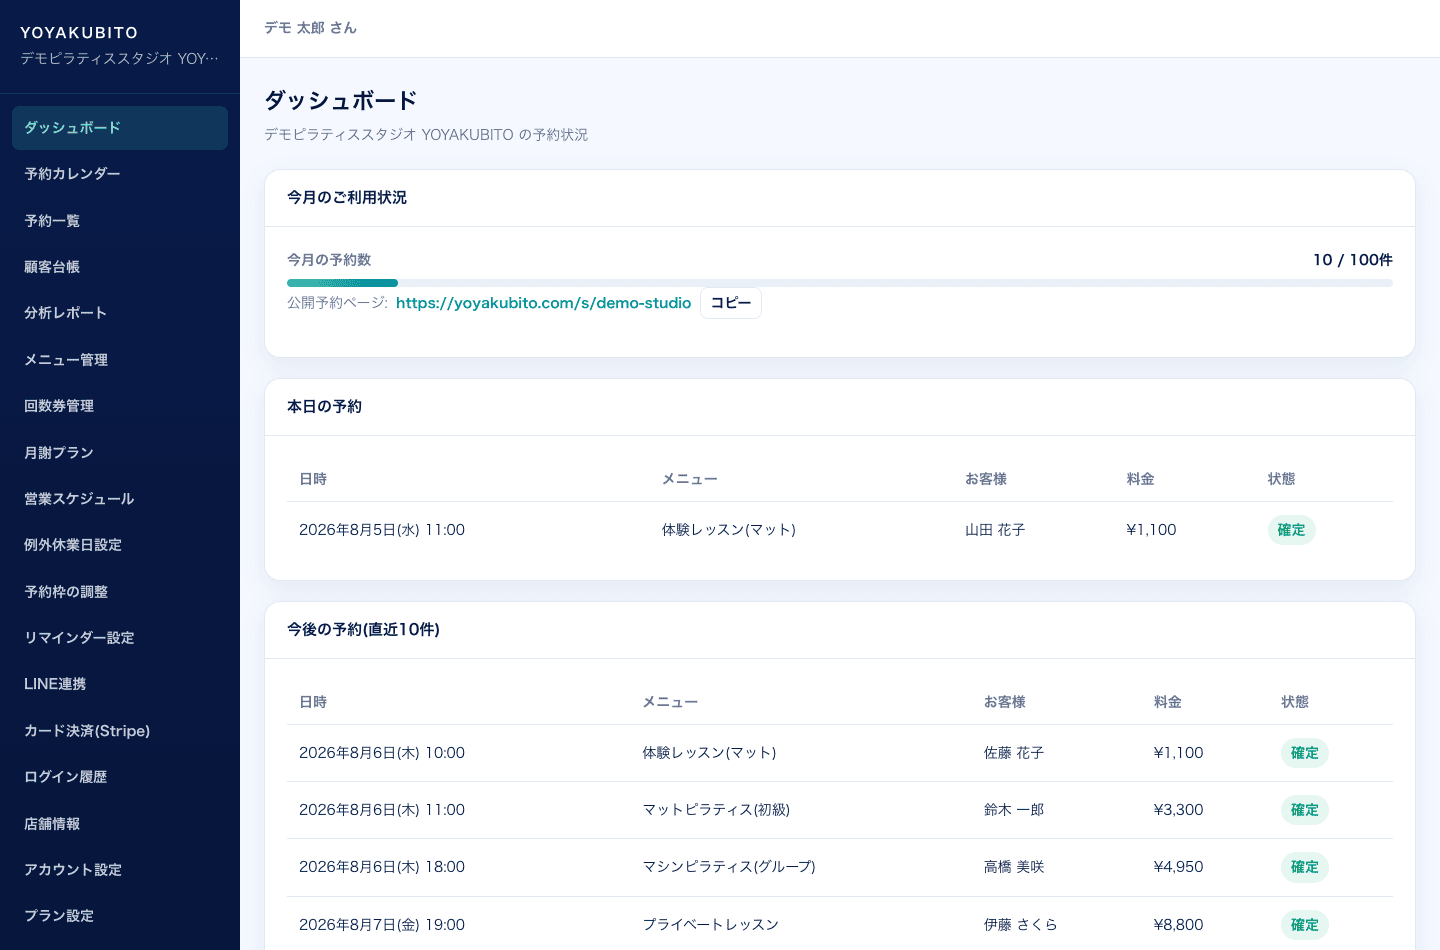The height and width of the screenshot is (950, 1440).
Task: Open the public booking page URL link
Action: click(543, 303)
